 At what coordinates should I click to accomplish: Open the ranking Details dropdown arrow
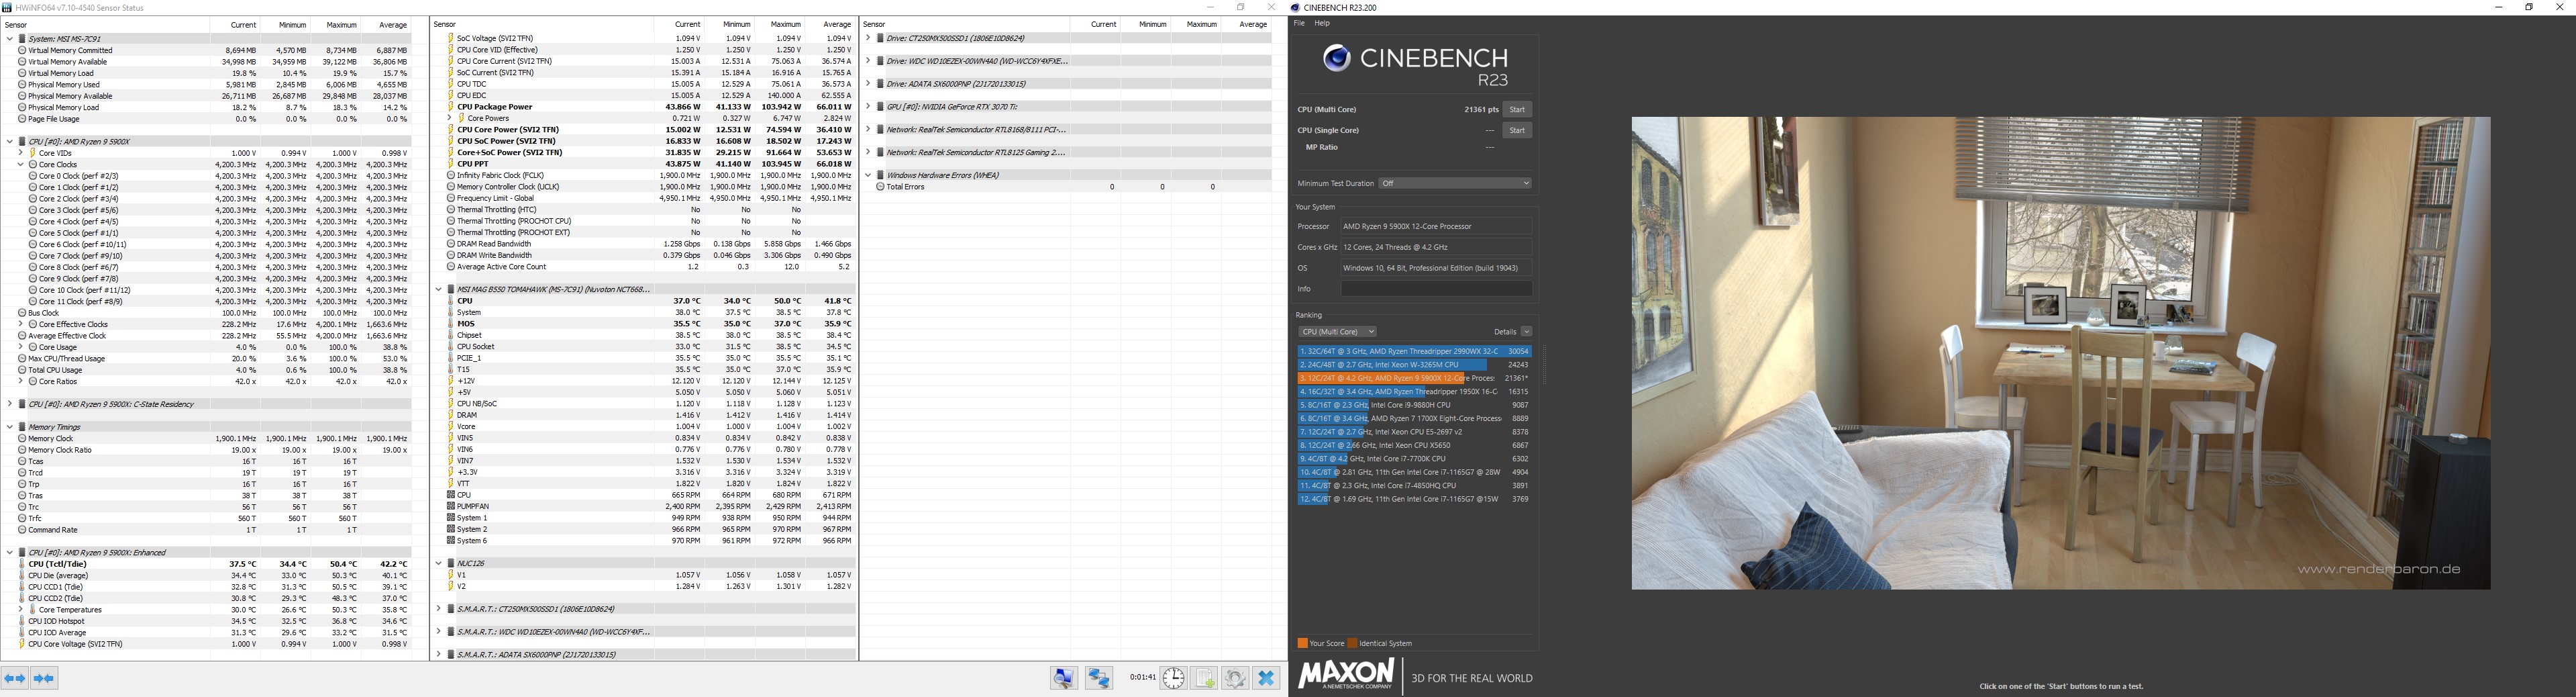tap(1526, 332)
